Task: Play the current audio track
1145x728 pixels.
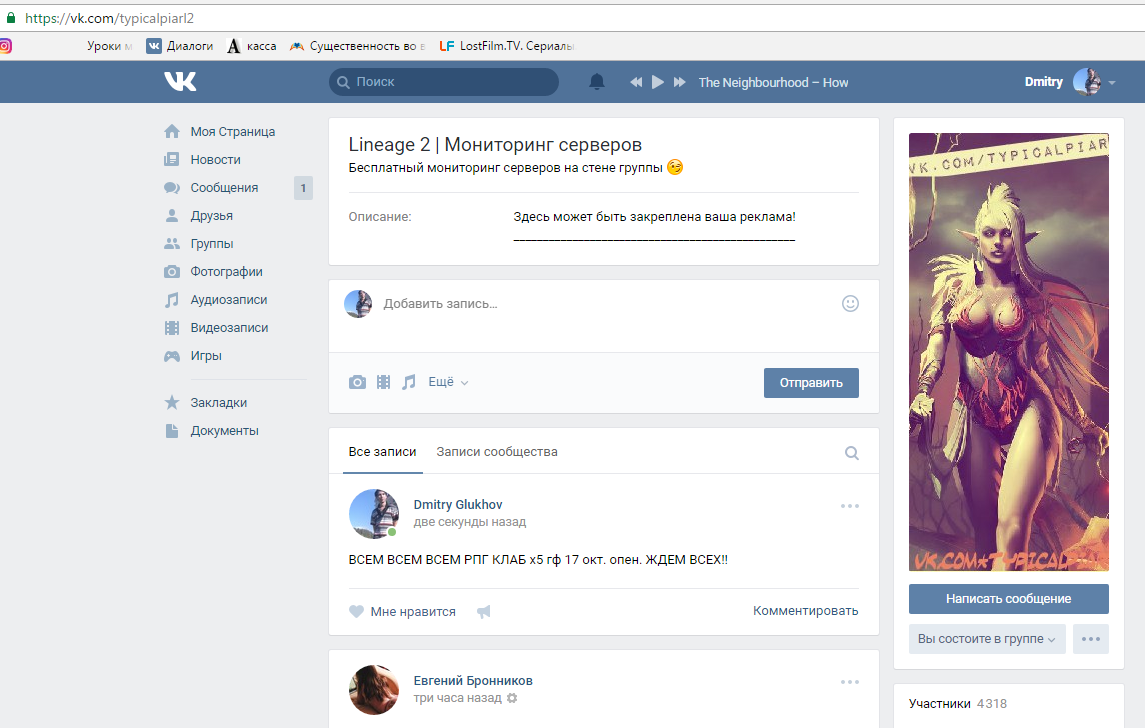Action: [658, 82]
